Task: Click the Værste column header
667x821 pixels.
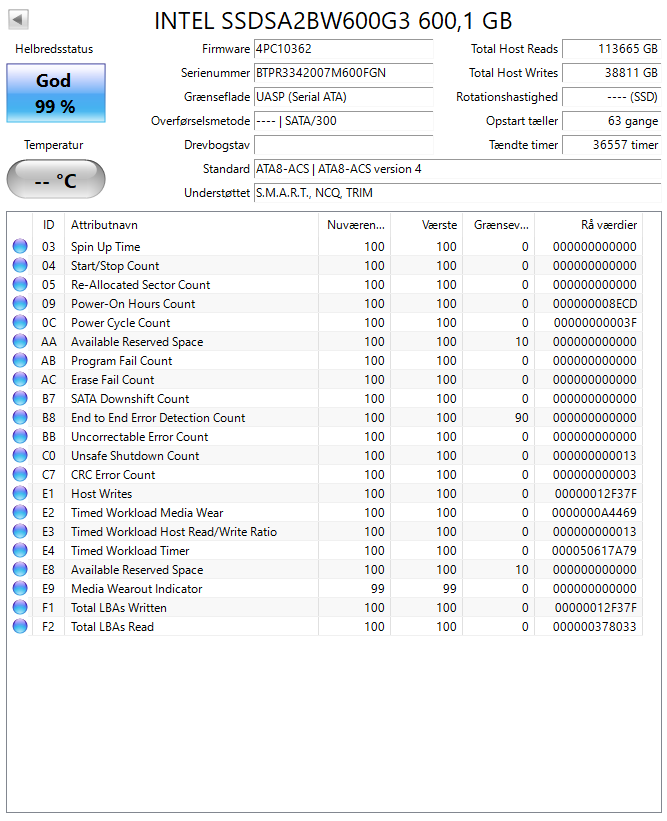Action: 426,225
